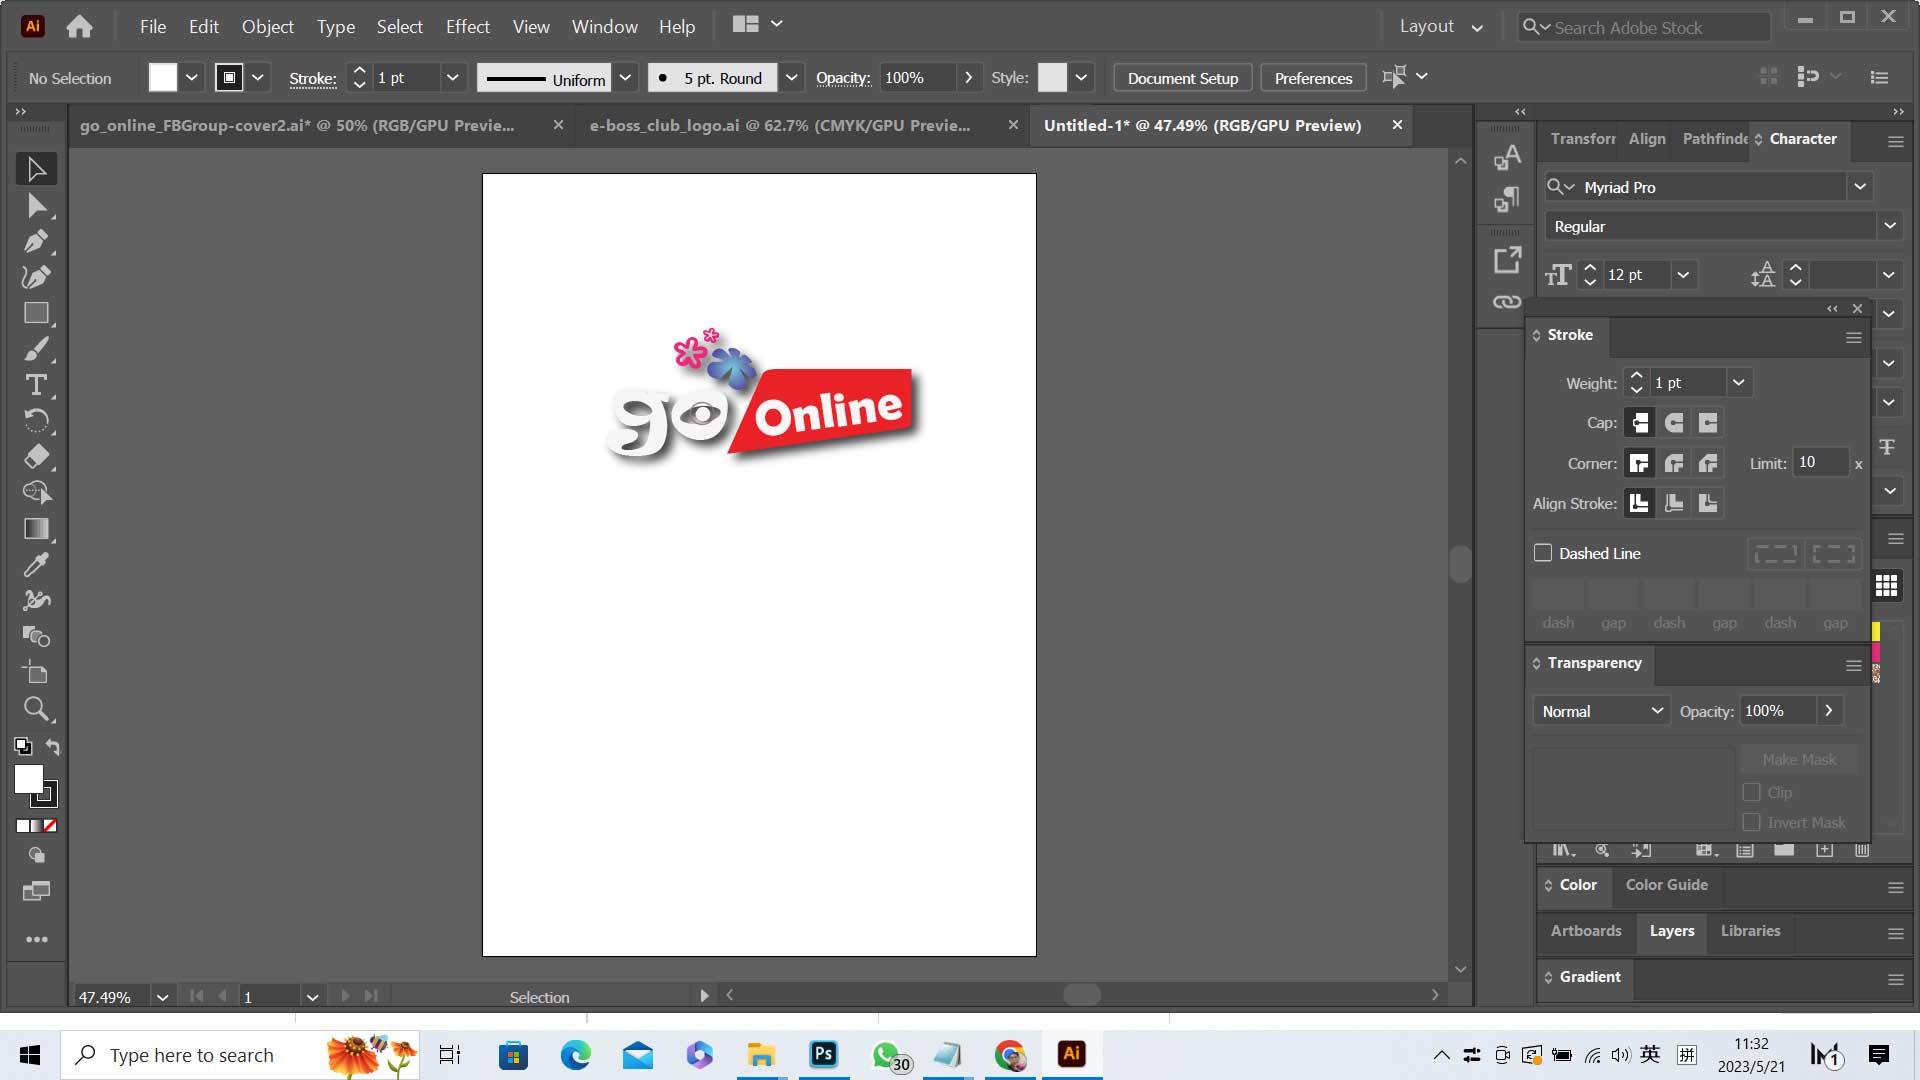Select the Gradient tool in toolbar
The image size is (1920, 1080).
[36, 529]
